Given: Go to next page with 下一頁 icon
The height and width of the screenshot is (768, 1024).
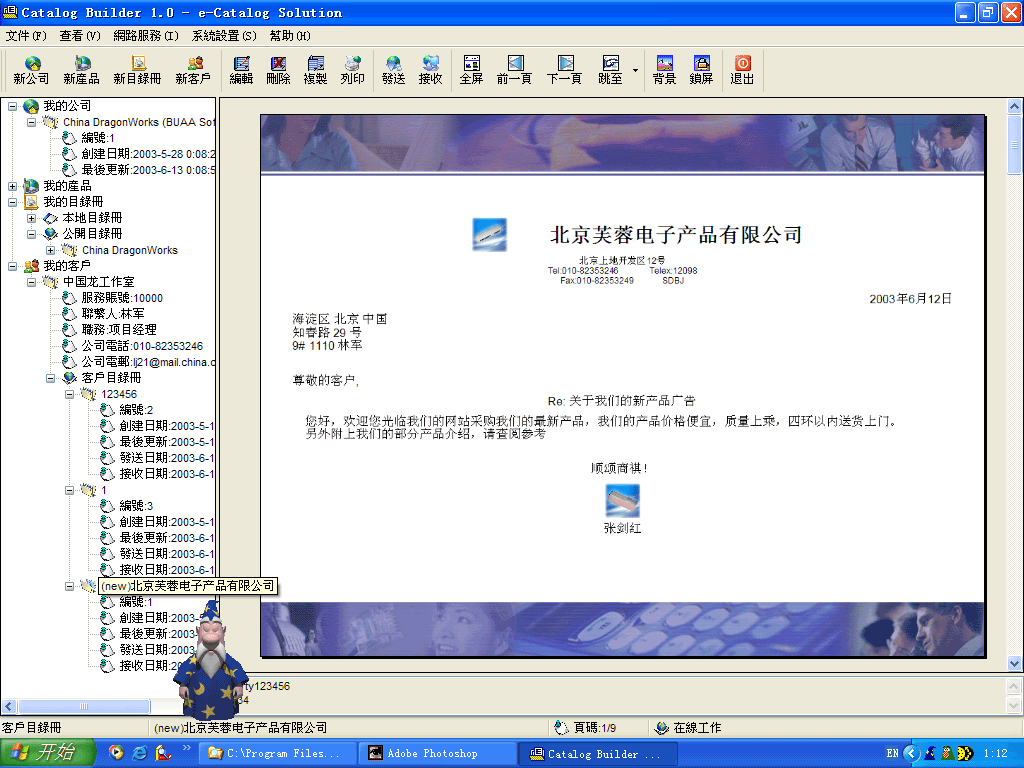Looking at the screenshot, I should pos(564,70).
